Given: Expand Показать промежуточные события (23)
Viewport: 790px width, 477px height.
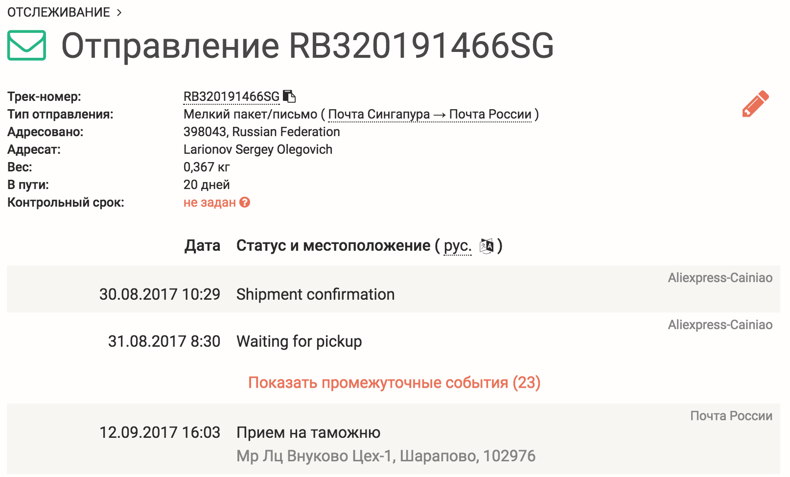Looking at the screenshot, I should coord(394,383).
